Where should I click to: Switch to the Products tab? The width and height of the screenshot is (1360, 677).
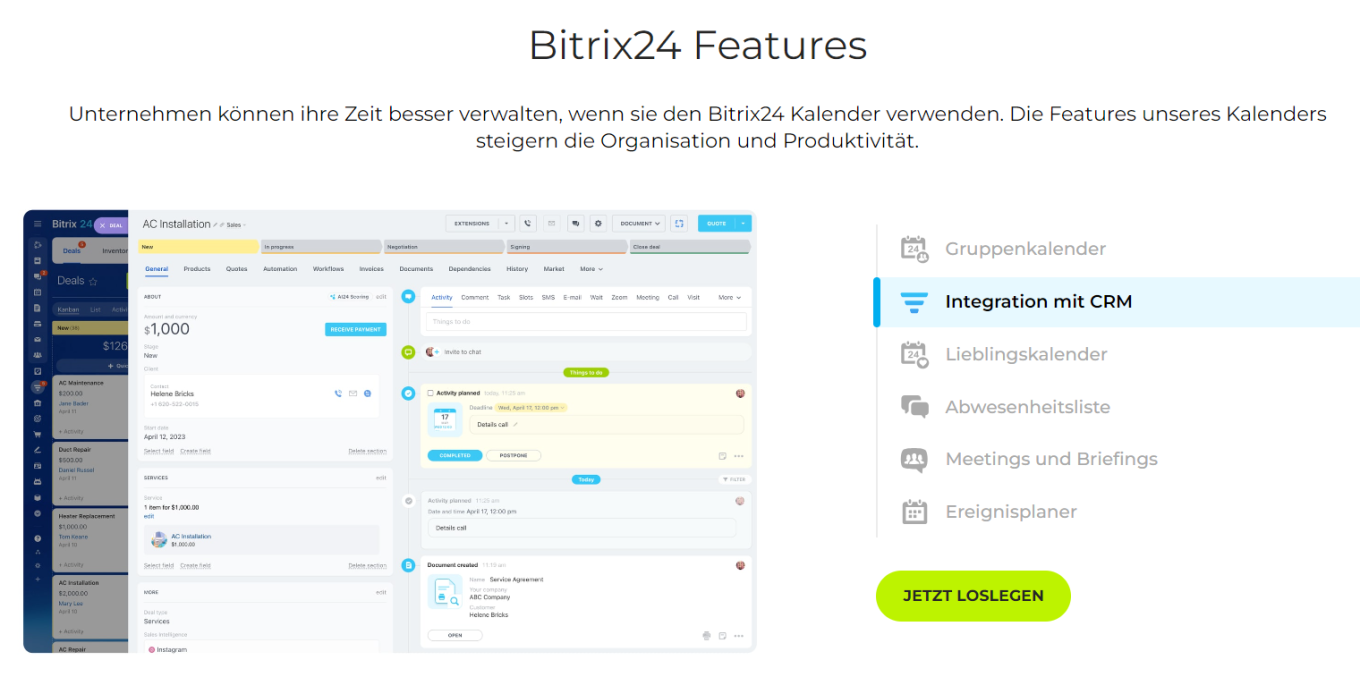[197, 269]
